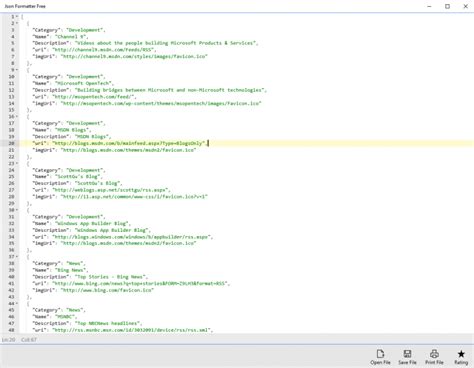Save the document with Save File icon
474x368 pixels.
click(407, 357)
